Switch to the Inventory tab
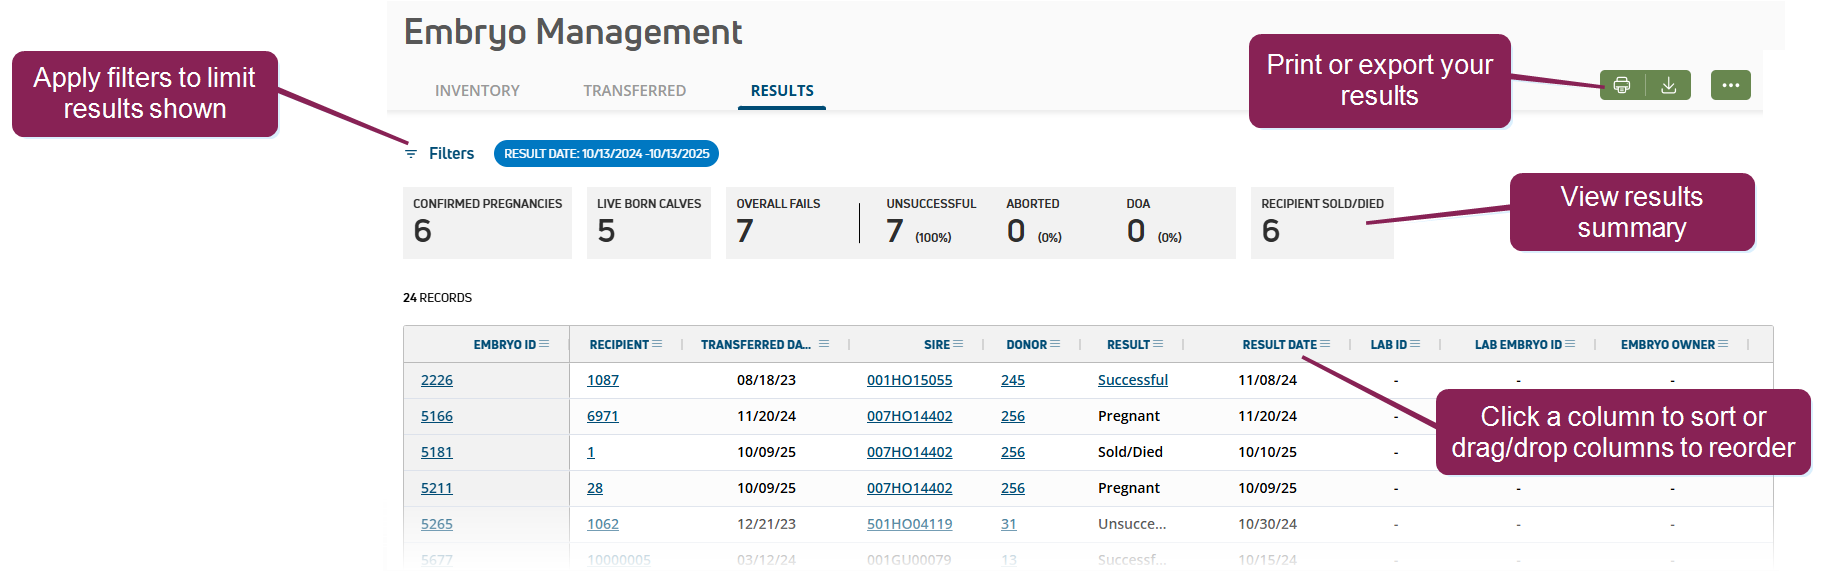The height and width of the screenshot is (583, 1828). pos(477,91)
